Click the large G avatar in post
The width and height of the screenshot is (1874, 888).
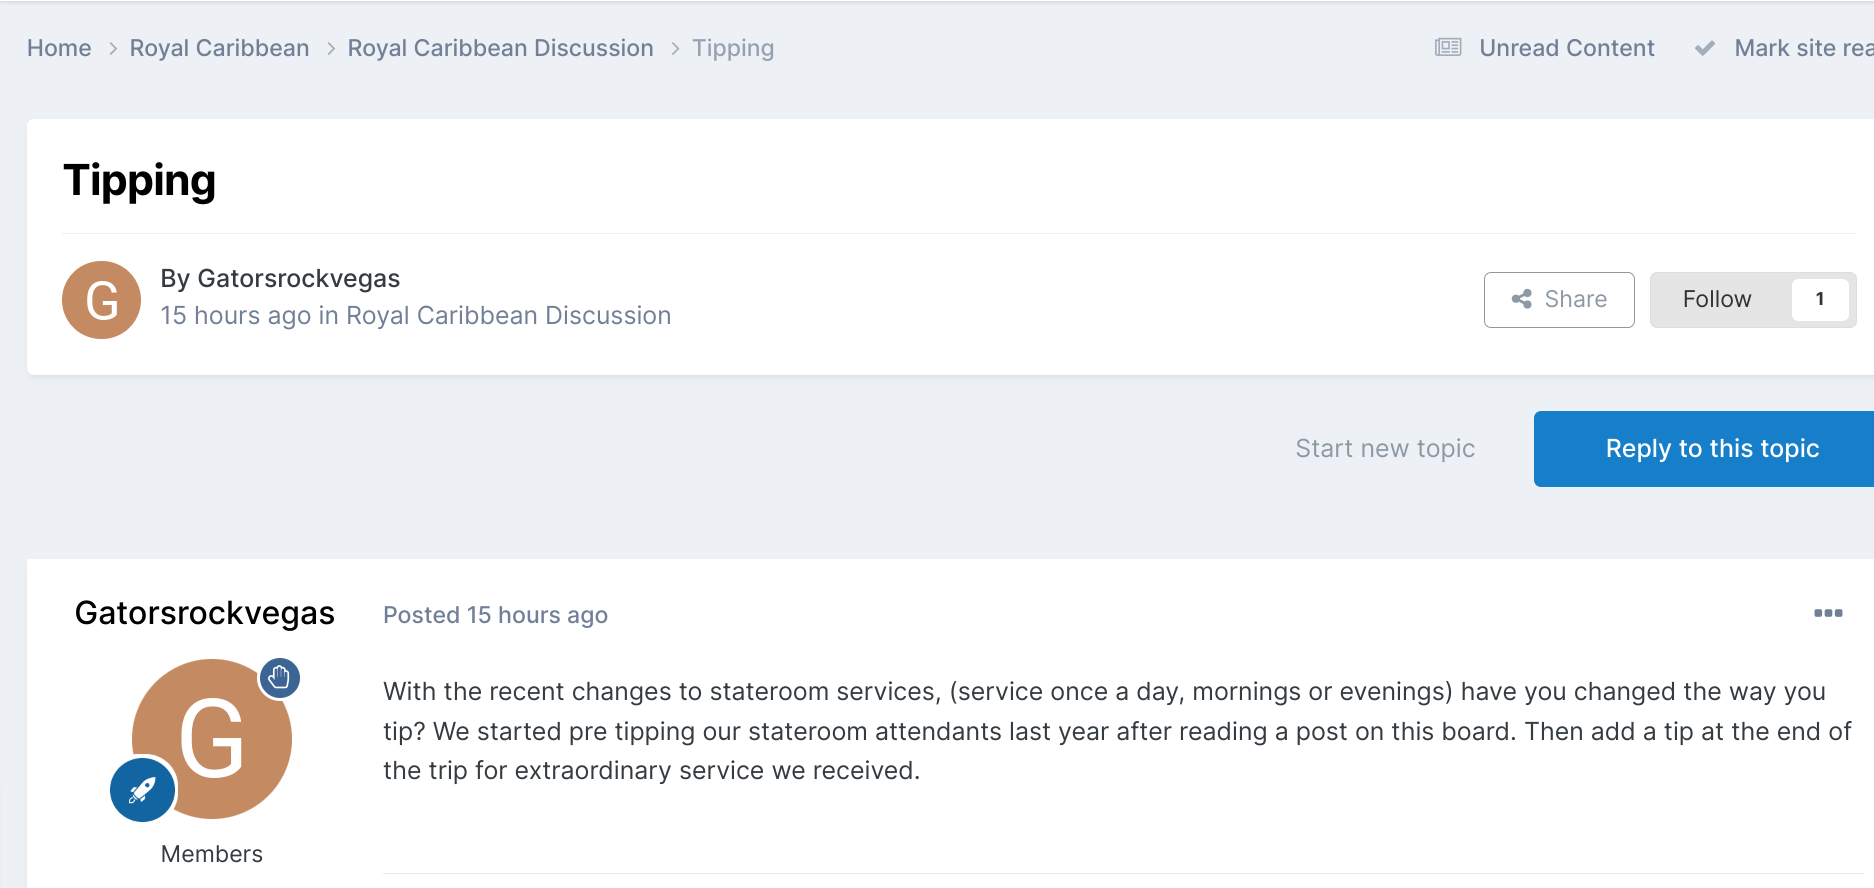pos(212,739)
